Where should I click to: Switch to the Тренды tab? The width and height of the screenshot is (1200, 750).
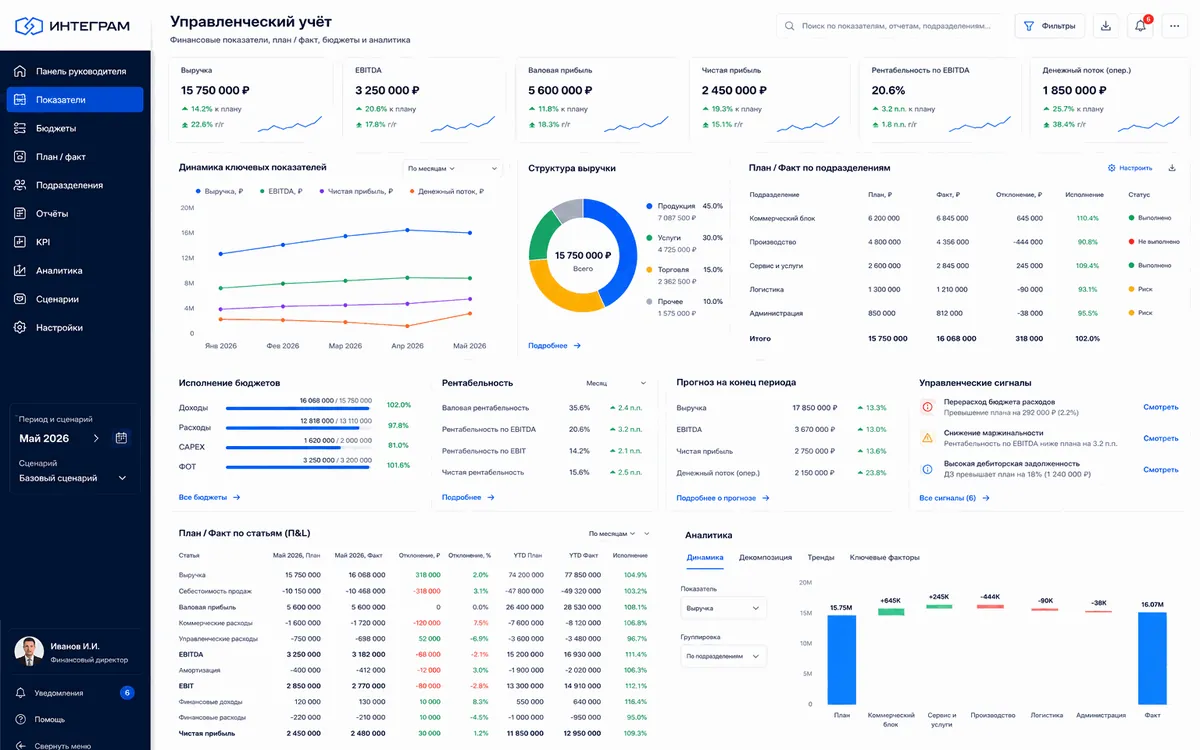pyautogui.click(x=821, y=557)
